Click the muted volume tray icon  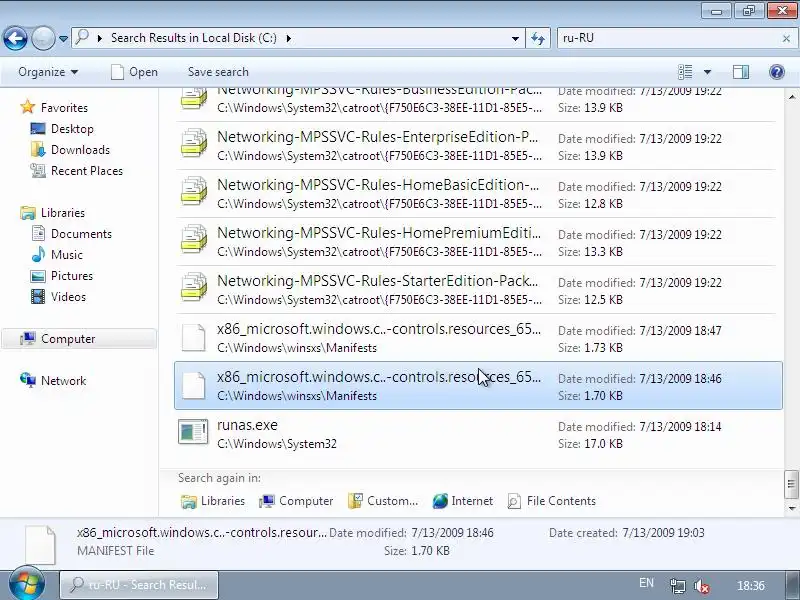(702, 586)
